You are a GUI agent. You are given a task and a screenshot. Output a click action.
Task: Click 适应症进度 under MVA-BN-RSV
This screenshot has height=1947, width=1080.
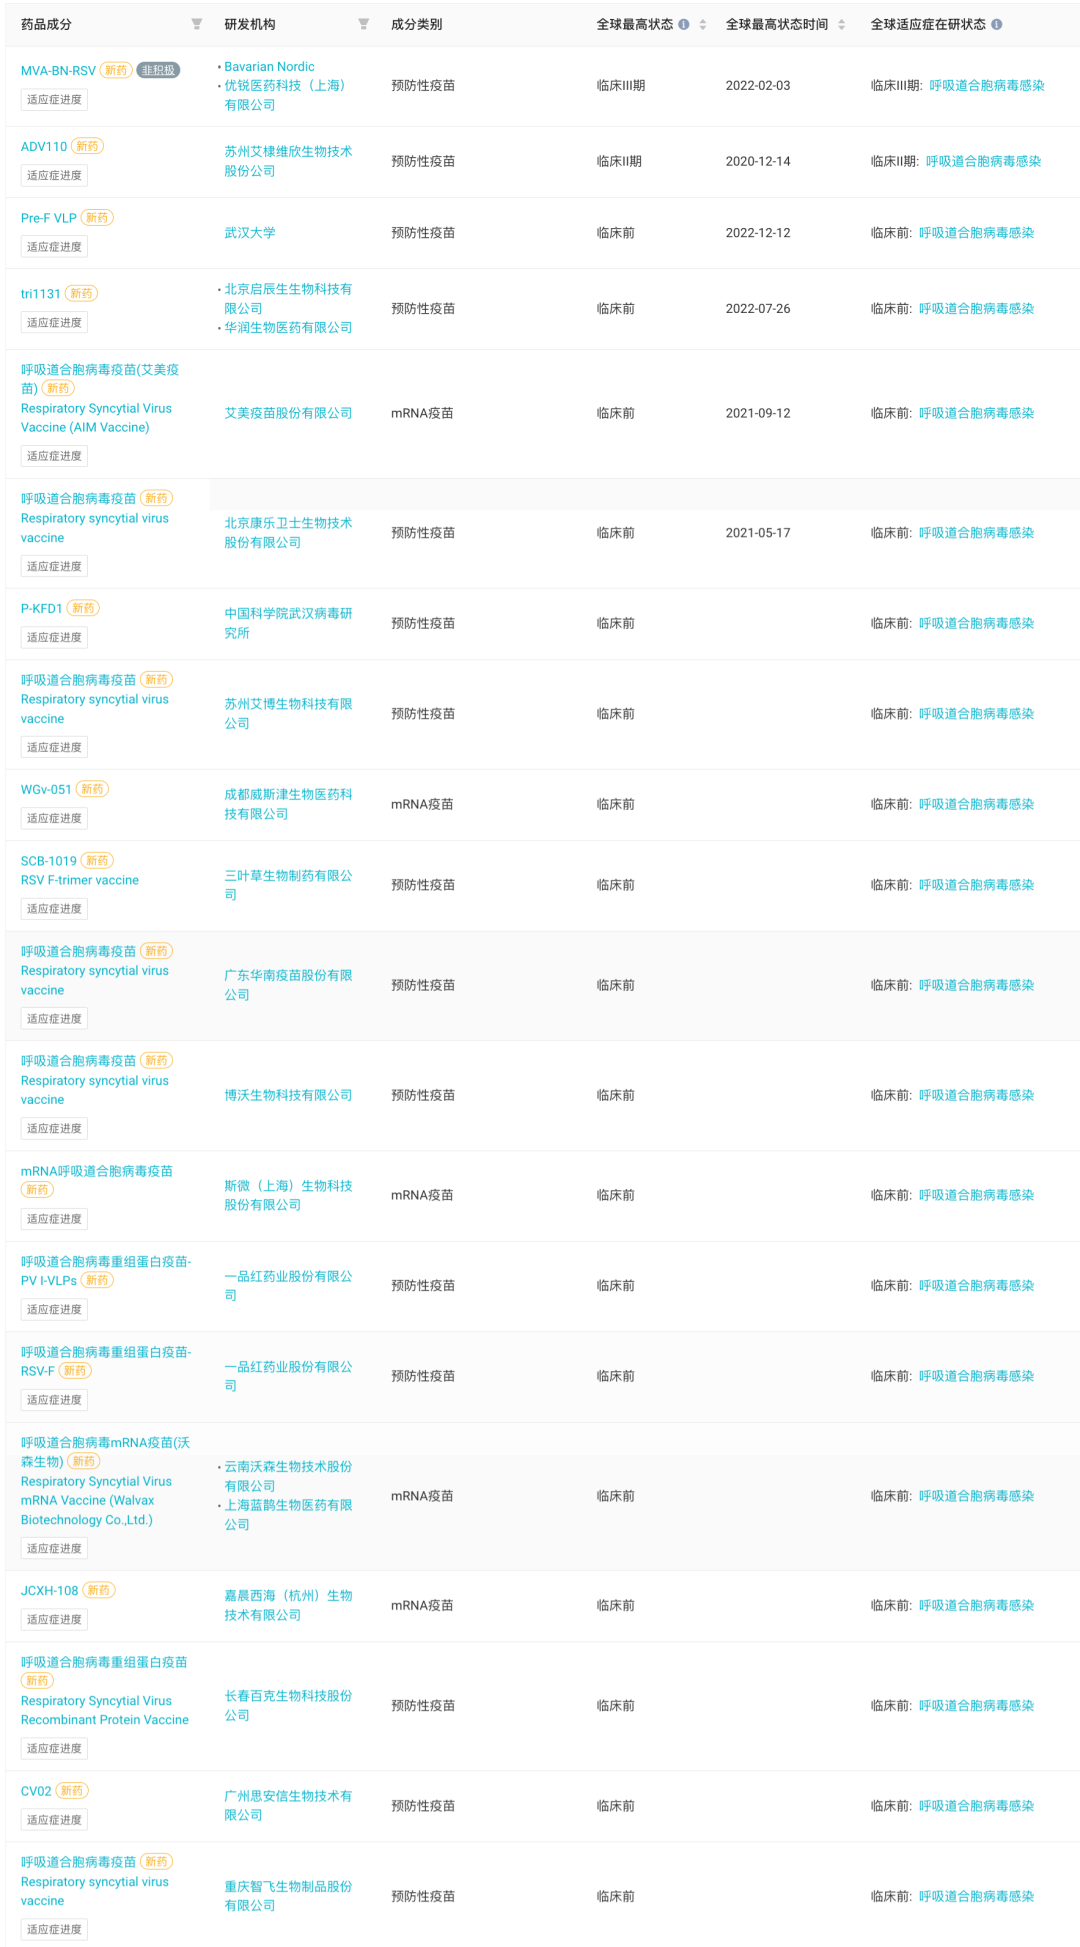[54, 100]
